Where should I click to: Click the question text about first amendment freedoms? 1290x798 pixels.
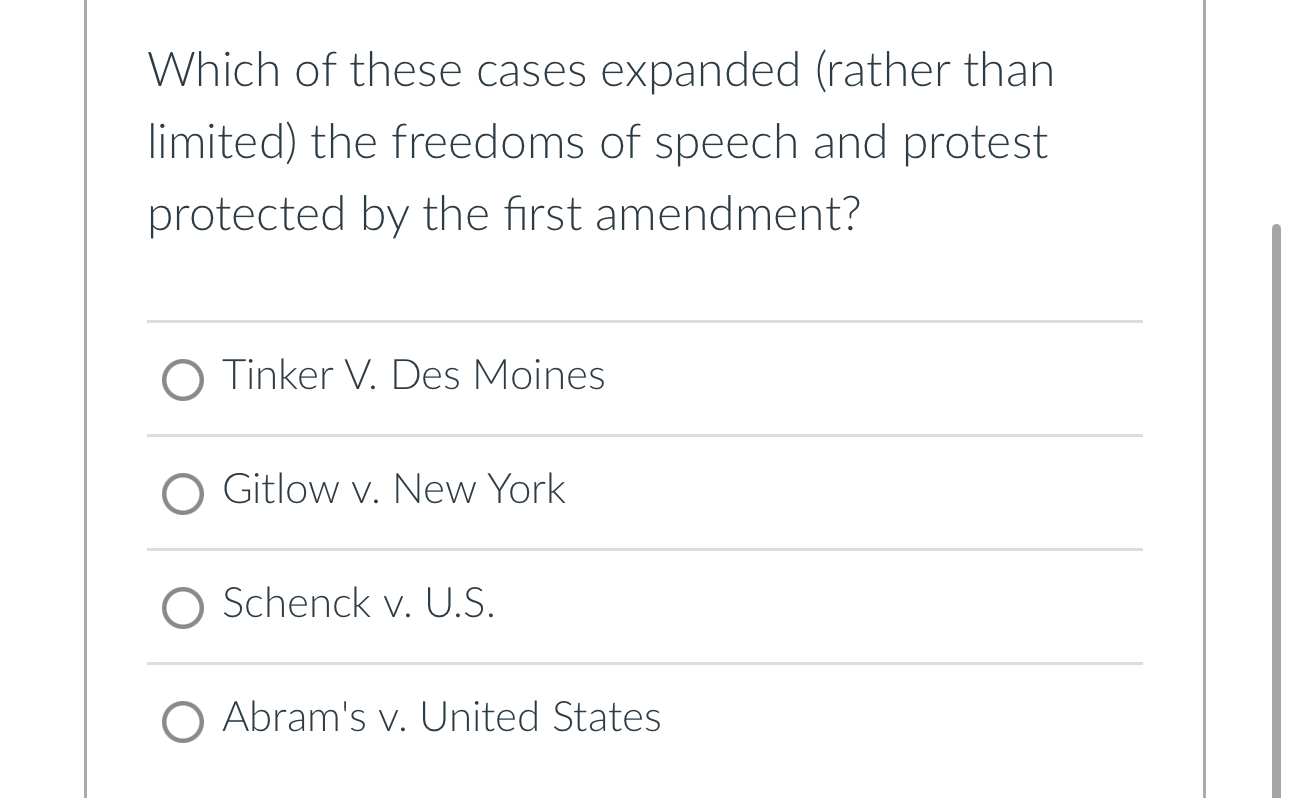(x=600, y=141)
